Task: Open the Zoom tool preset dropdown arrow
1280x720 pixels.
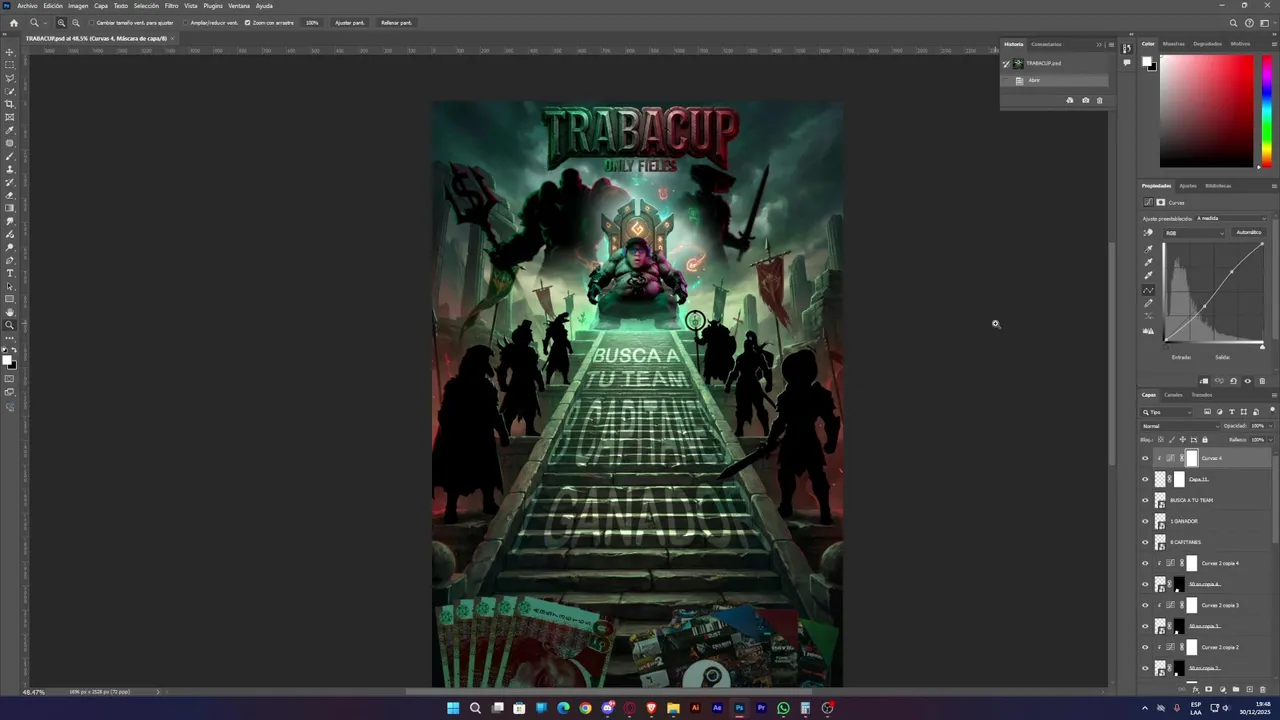Action: (x=44, y=22)
